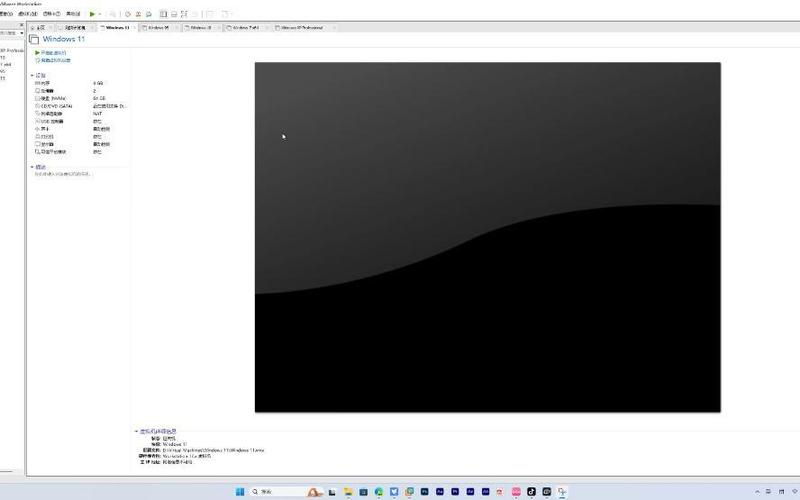This screenshot has width=800, height=500.
Task: Select the Windows 11 tab
Action: 116,28
